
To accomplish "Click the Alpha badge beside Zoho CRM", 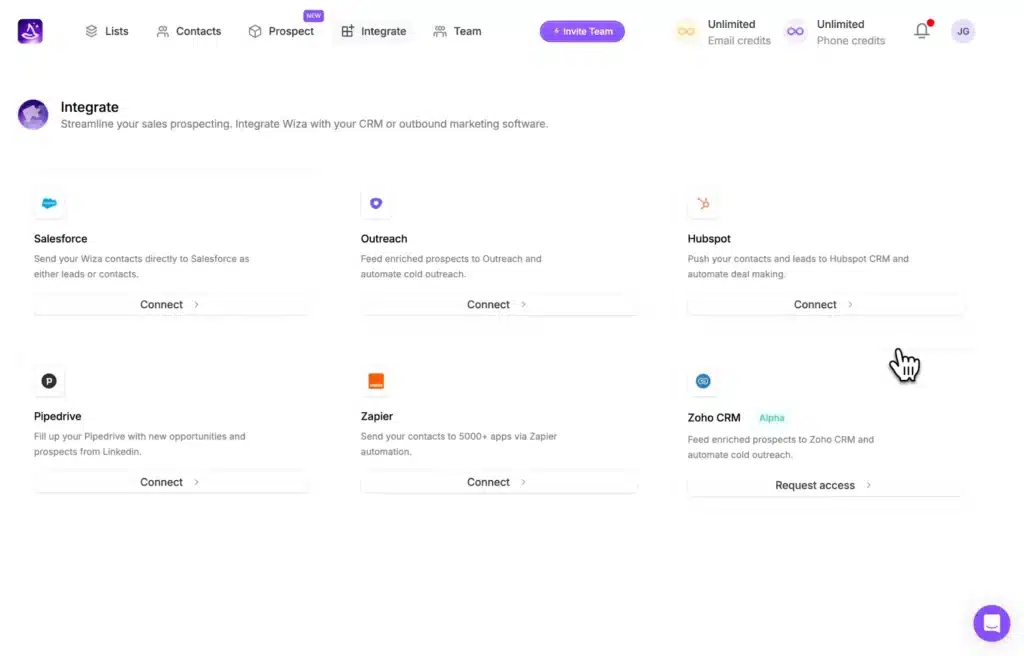I will point(771,418).
